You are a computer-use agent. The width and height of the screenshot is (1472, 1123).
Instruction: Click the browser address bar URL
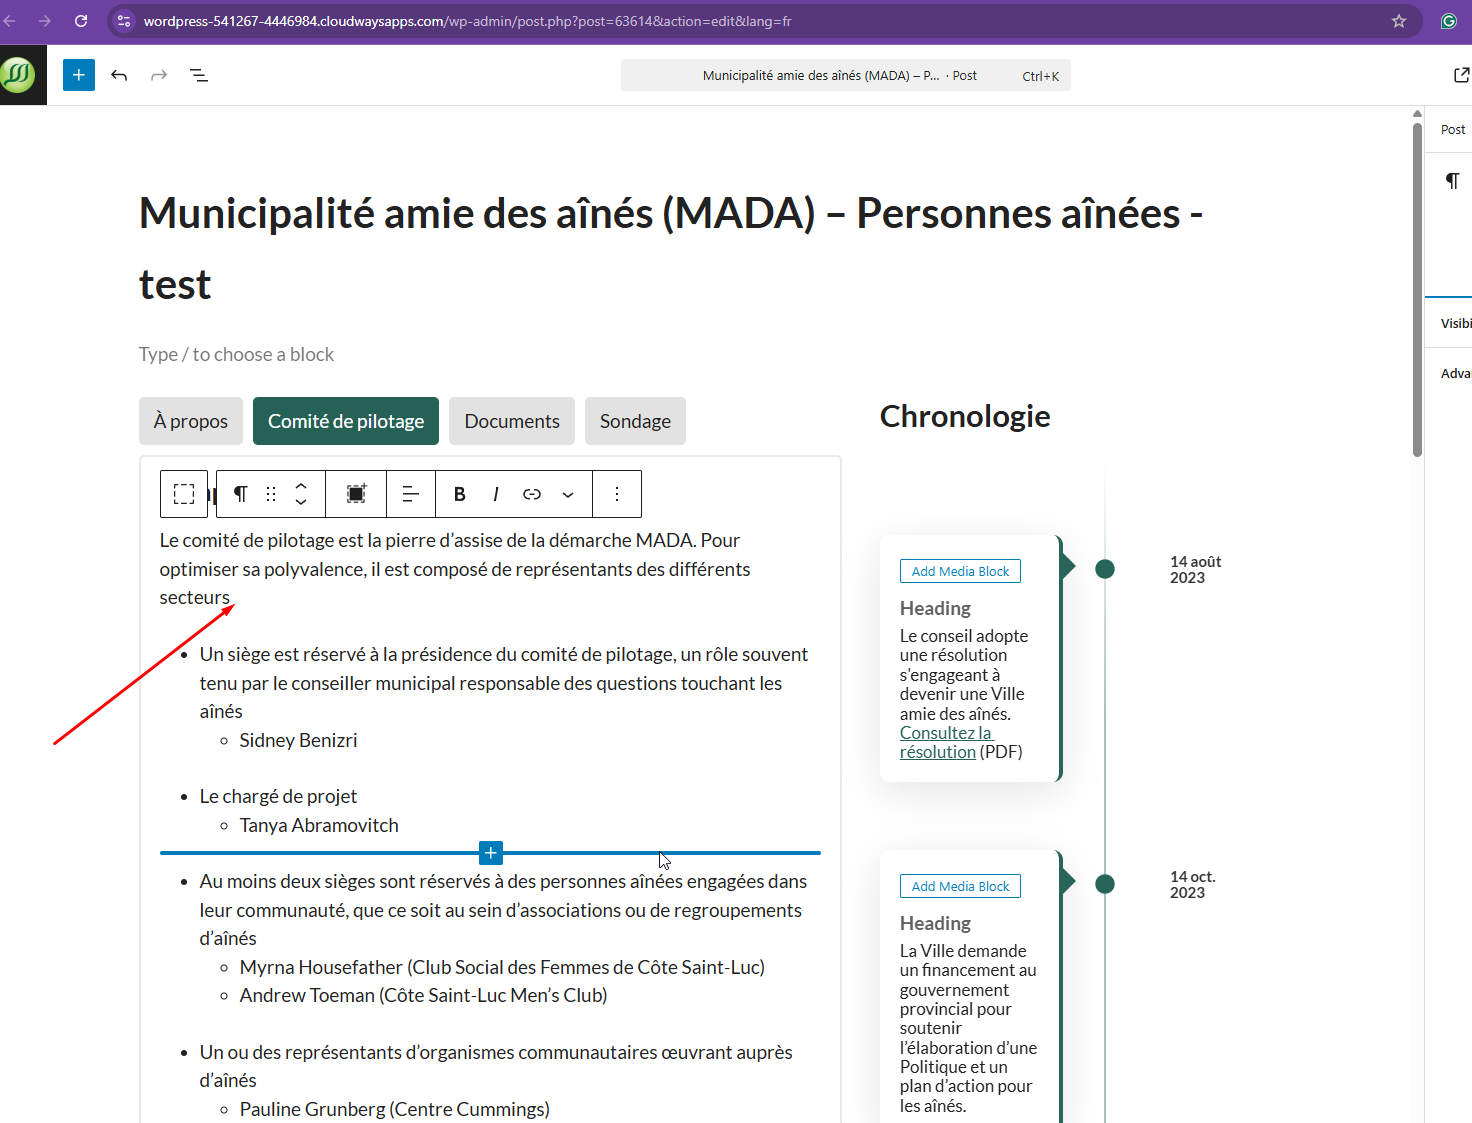(468, 21)
